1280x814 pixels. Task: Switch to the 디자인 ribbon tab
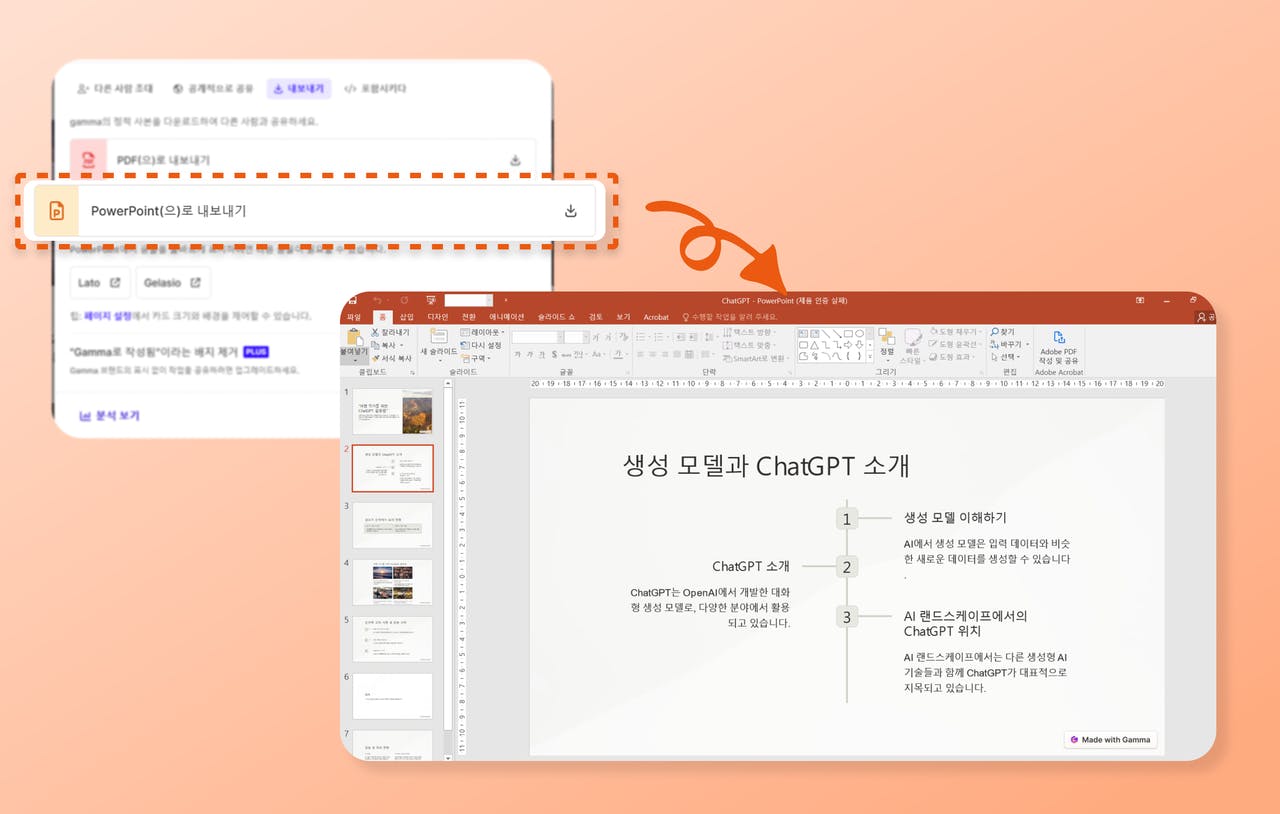click(438, 317)
